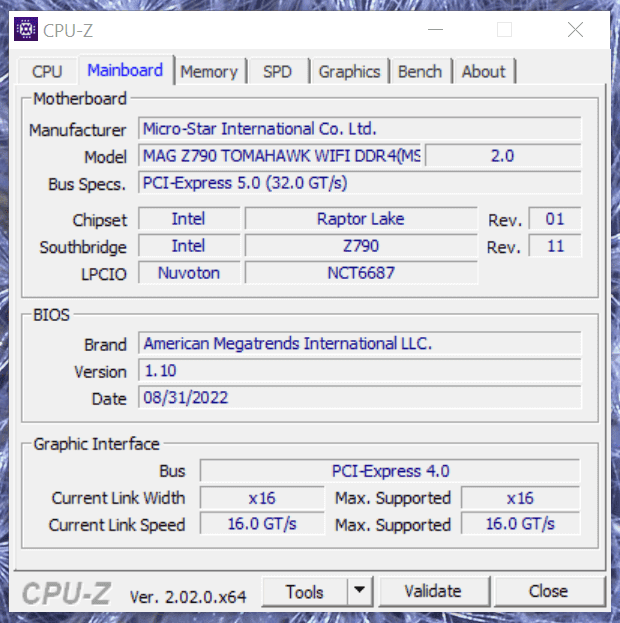Viewport: 620px width, 623px height.
Task: Click the CPU-Z logo at bottom left
Action: [67, 593]
